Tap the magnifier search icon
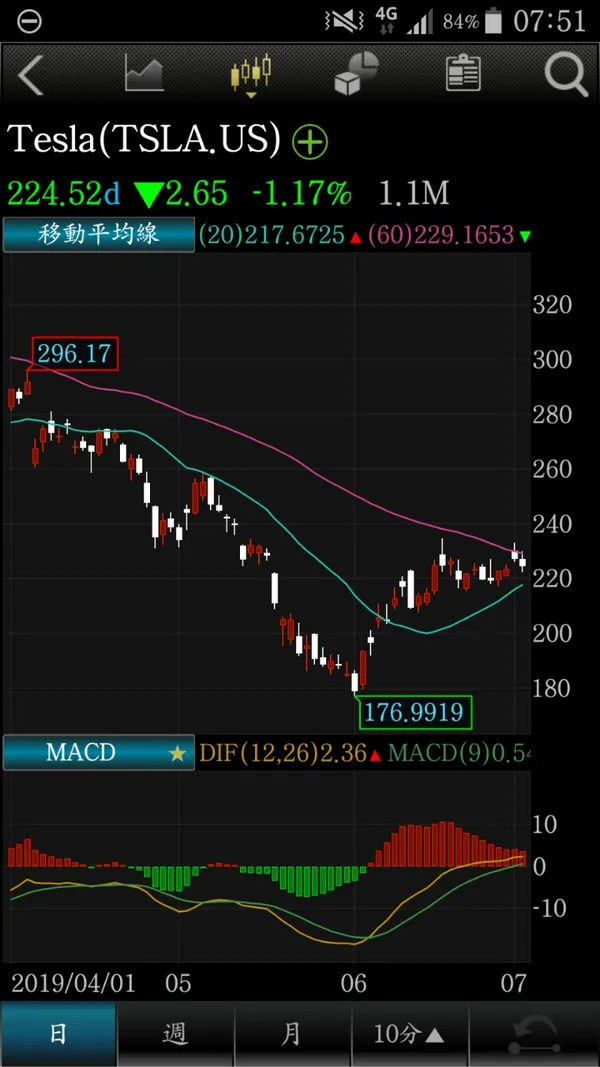This screenshot has height=1067, width=600. [566, 74]
